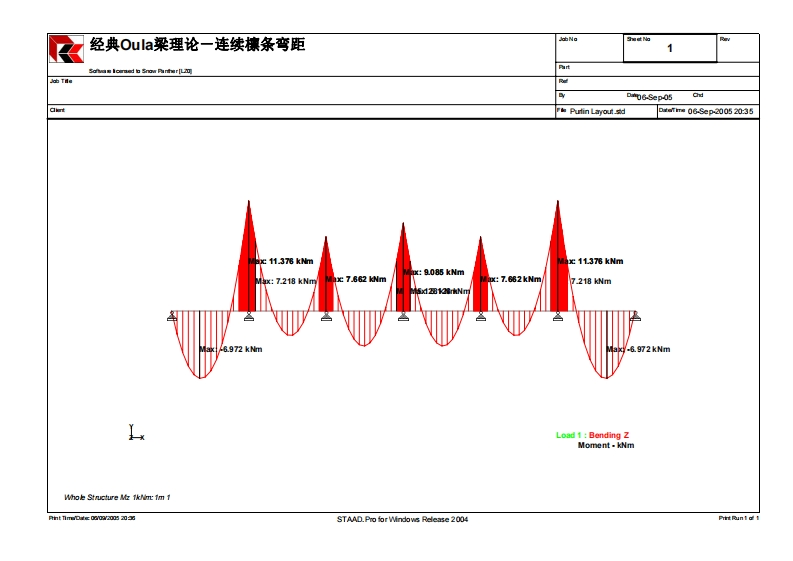
Task: Click the red STAAD logo in header
Action: tap(67, 48)
